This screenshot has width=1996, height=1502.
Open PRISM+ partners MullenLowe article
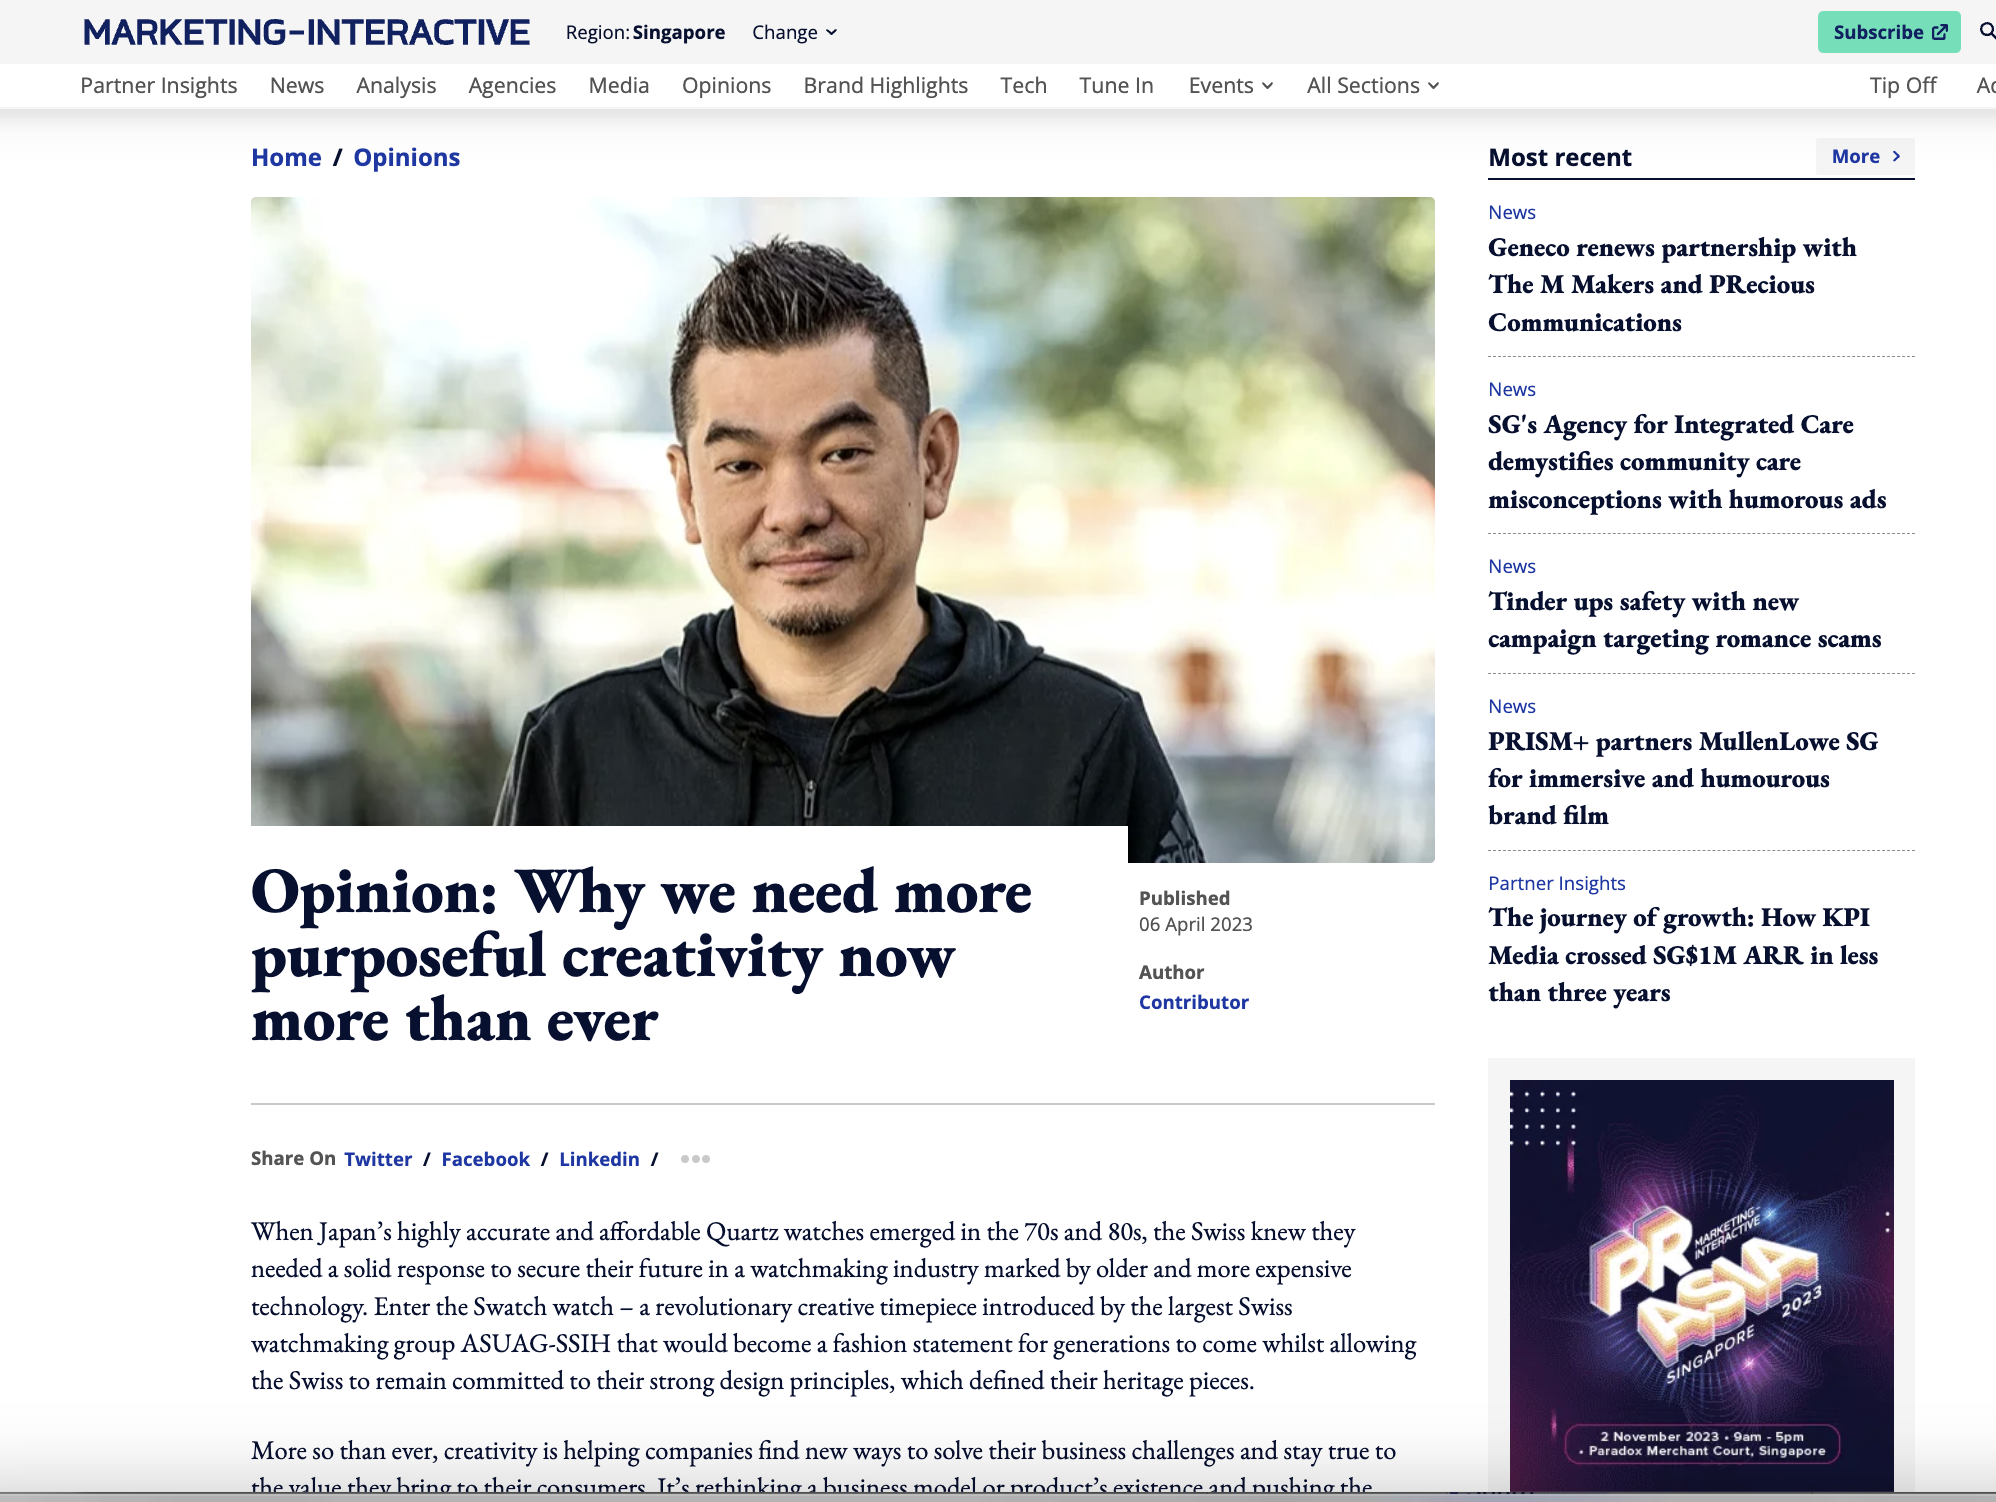point(1683,778)
